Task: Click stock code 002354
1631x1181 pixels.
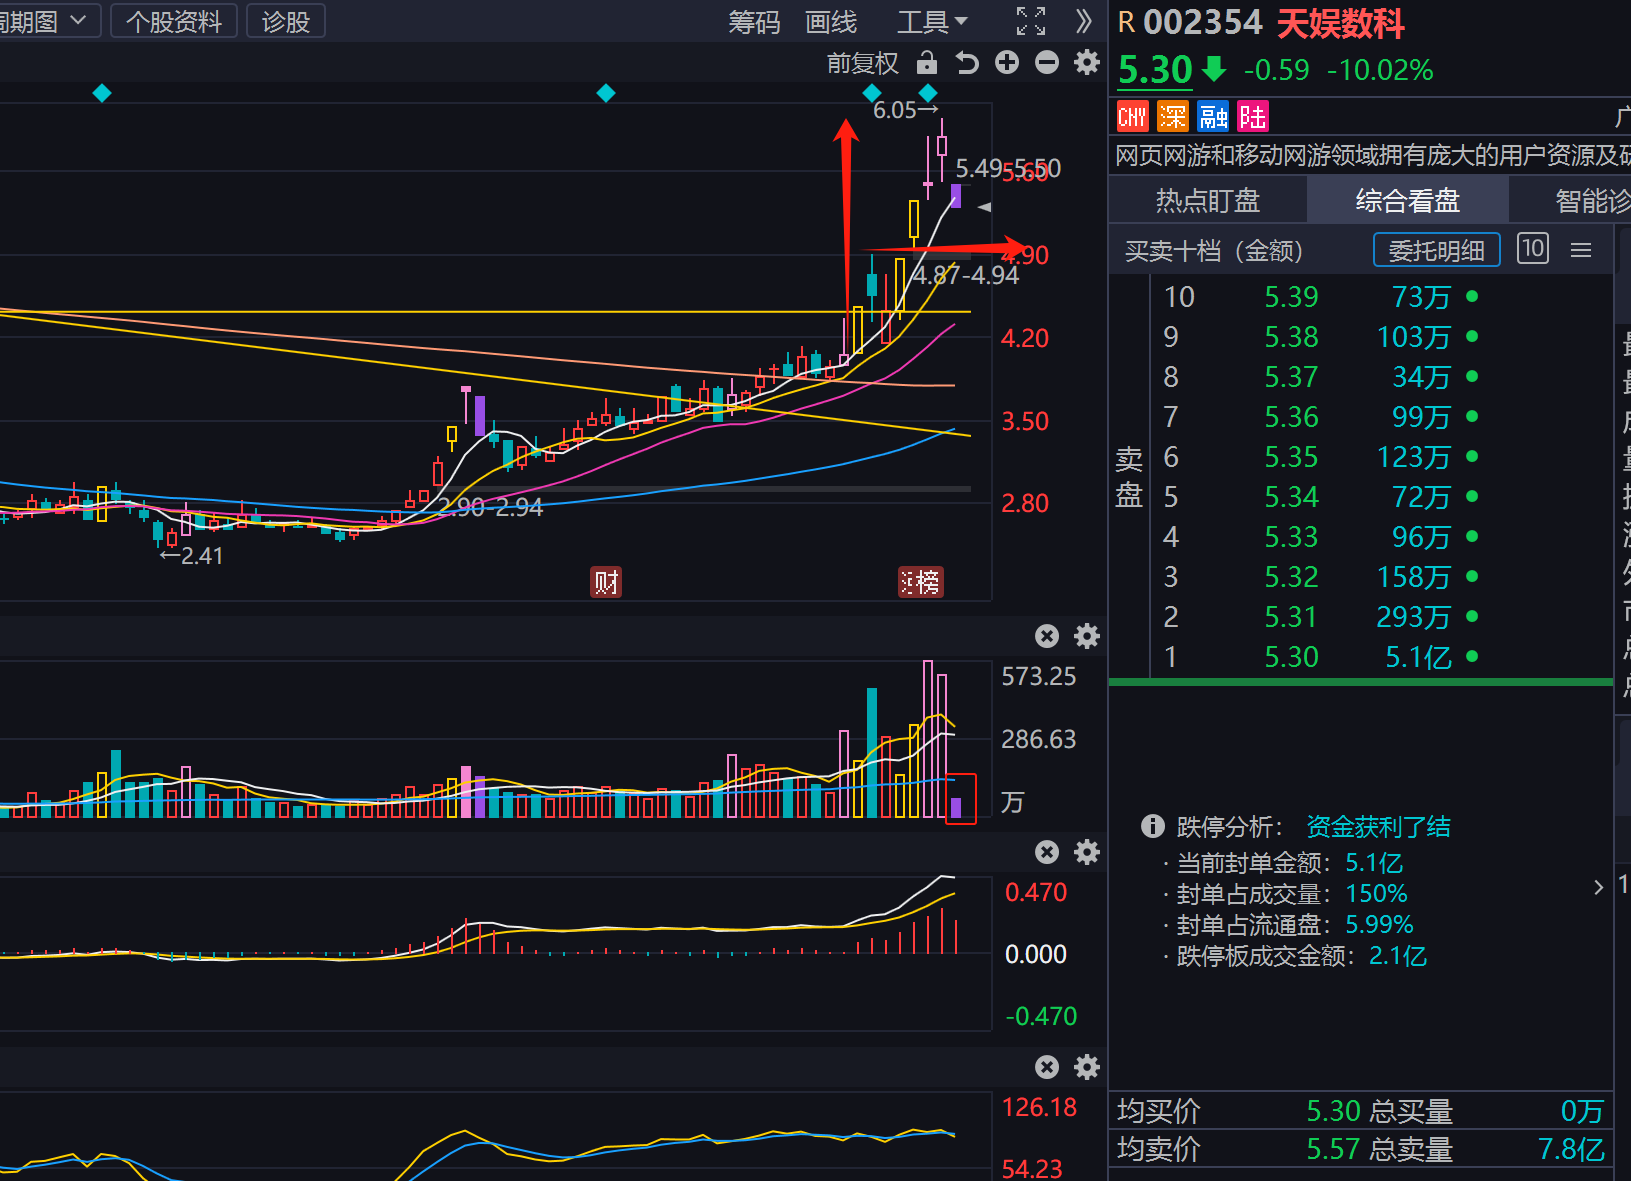Action: point(1203,22)
